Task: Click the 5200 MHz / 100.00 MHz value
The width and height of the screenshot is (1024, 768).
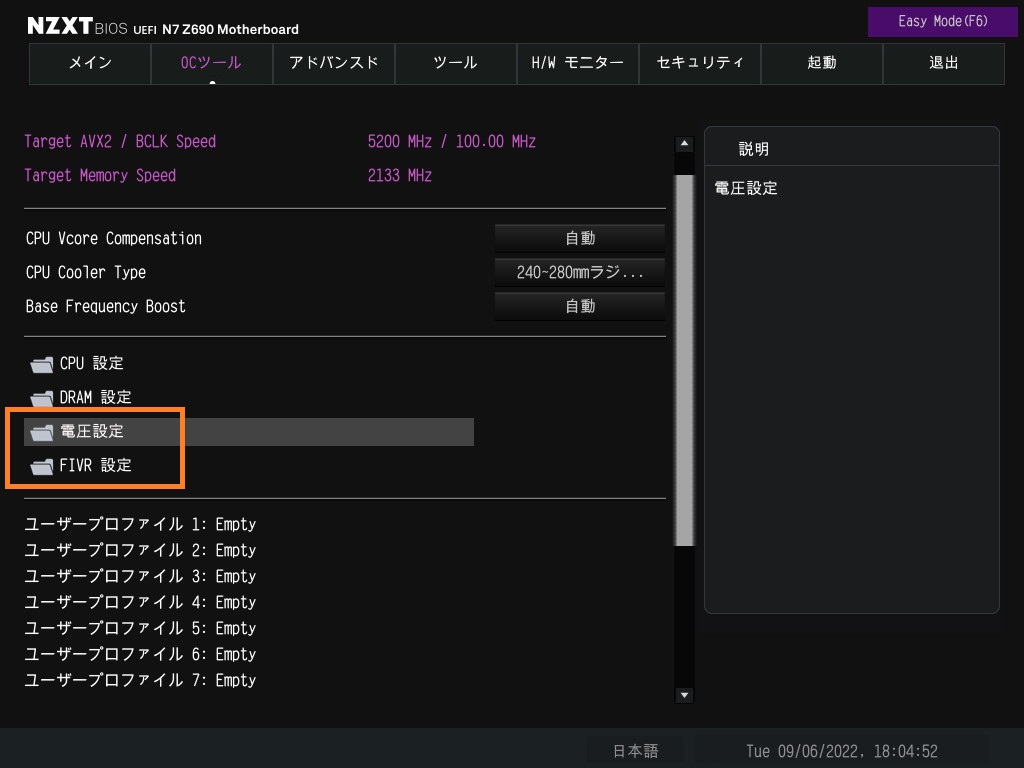Action: [451, 142]
